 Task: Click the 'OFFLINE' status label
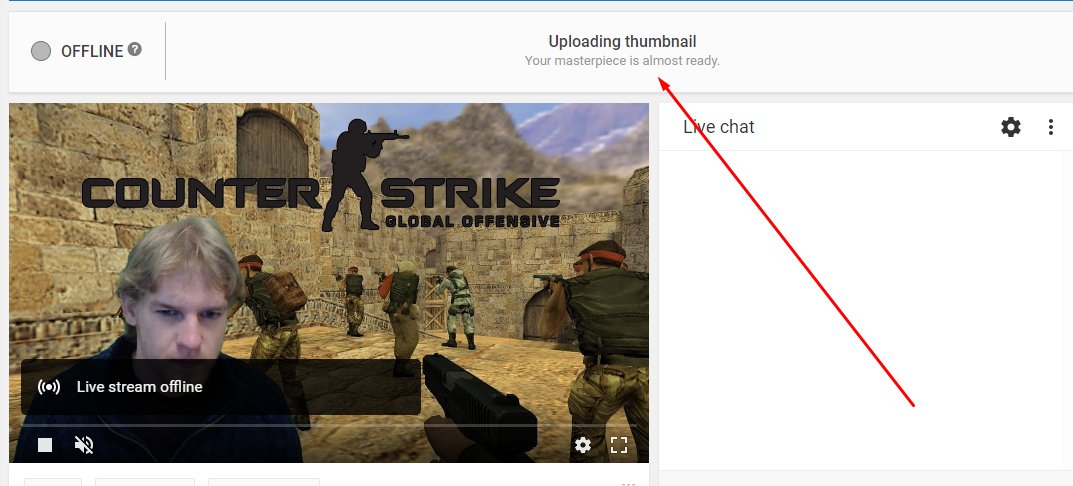coord(92,51)
